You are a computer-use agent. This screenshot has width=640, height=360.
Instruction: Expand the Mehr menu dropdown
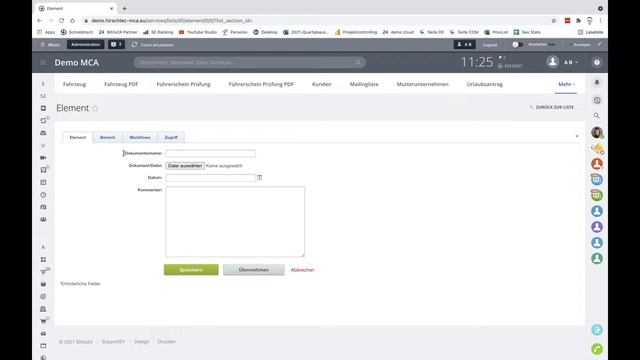pyautogui.click(x=566, y=84)
